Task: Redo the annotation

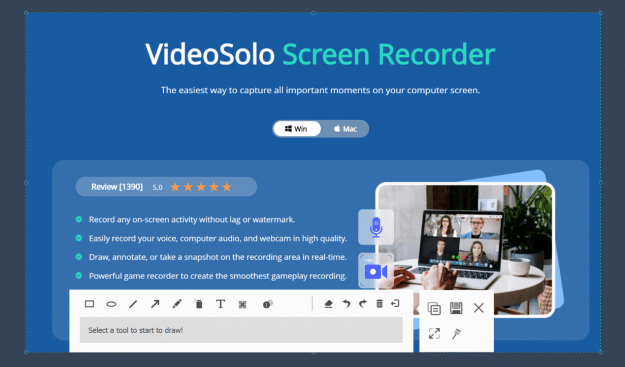Action: (363, 304)
